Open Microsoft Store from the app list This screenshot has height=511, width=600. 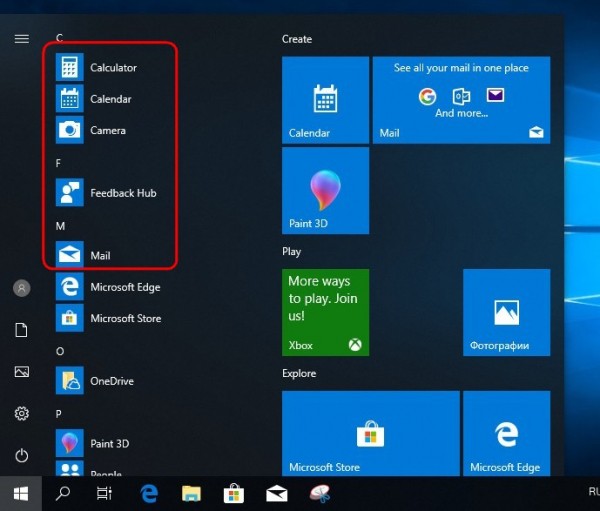113,318
